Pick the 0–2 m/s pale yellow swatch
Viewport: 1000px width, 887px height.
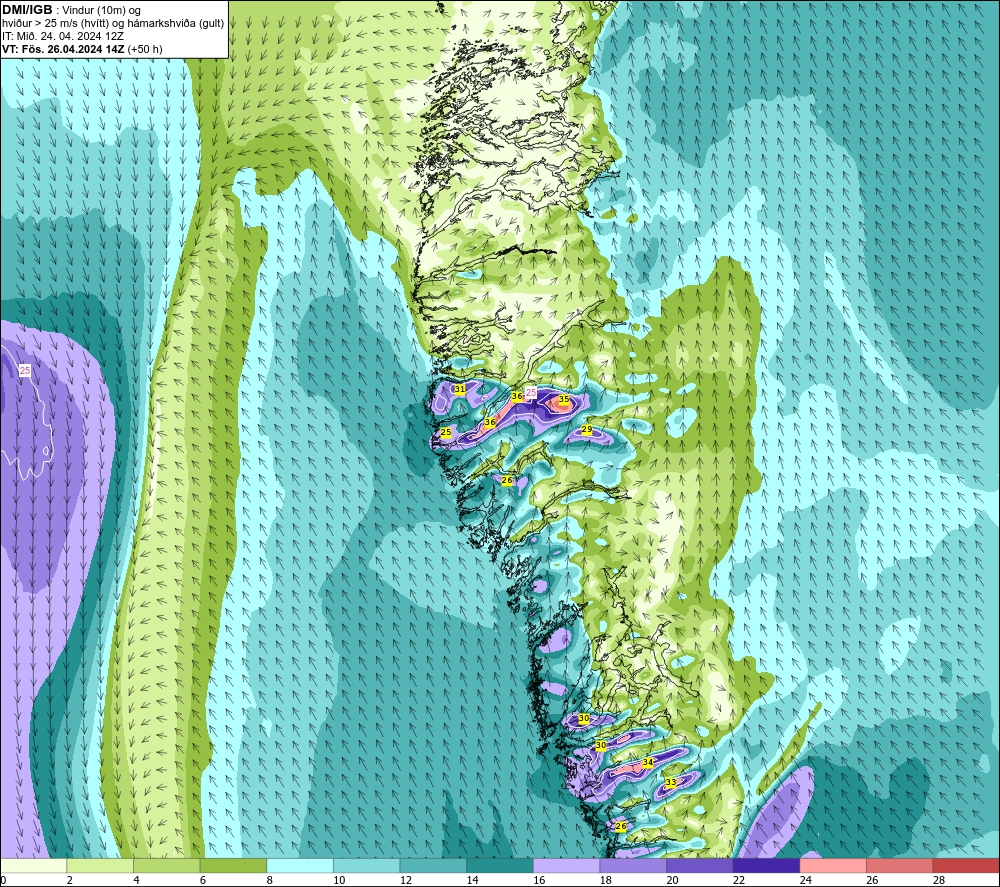[33, 865]
